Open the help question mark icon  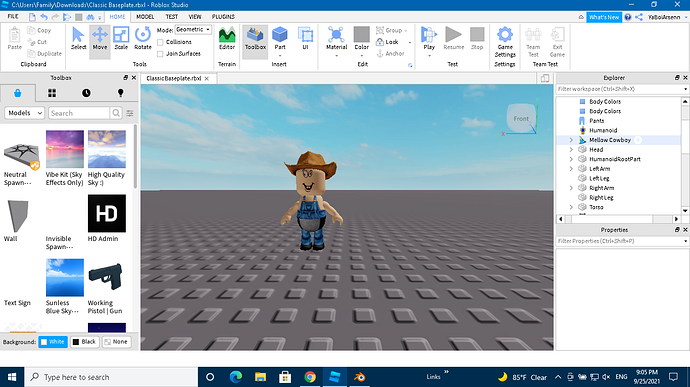(x=628, y=17)
